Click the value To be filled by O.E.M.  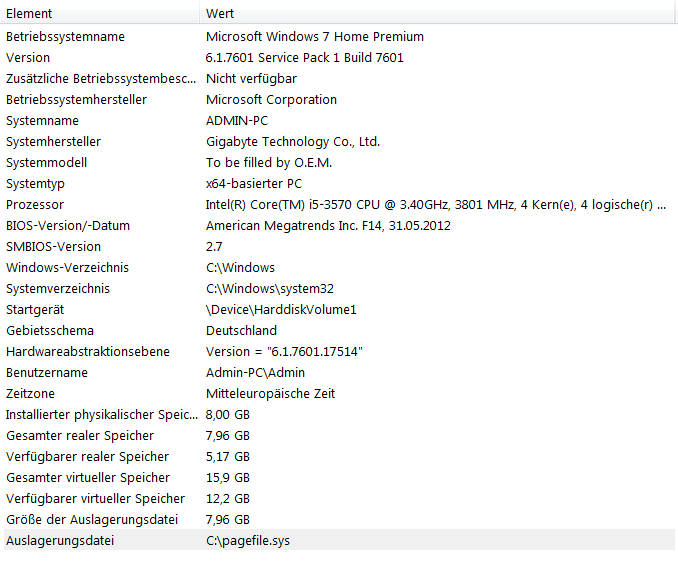click(x=269, y=163)
